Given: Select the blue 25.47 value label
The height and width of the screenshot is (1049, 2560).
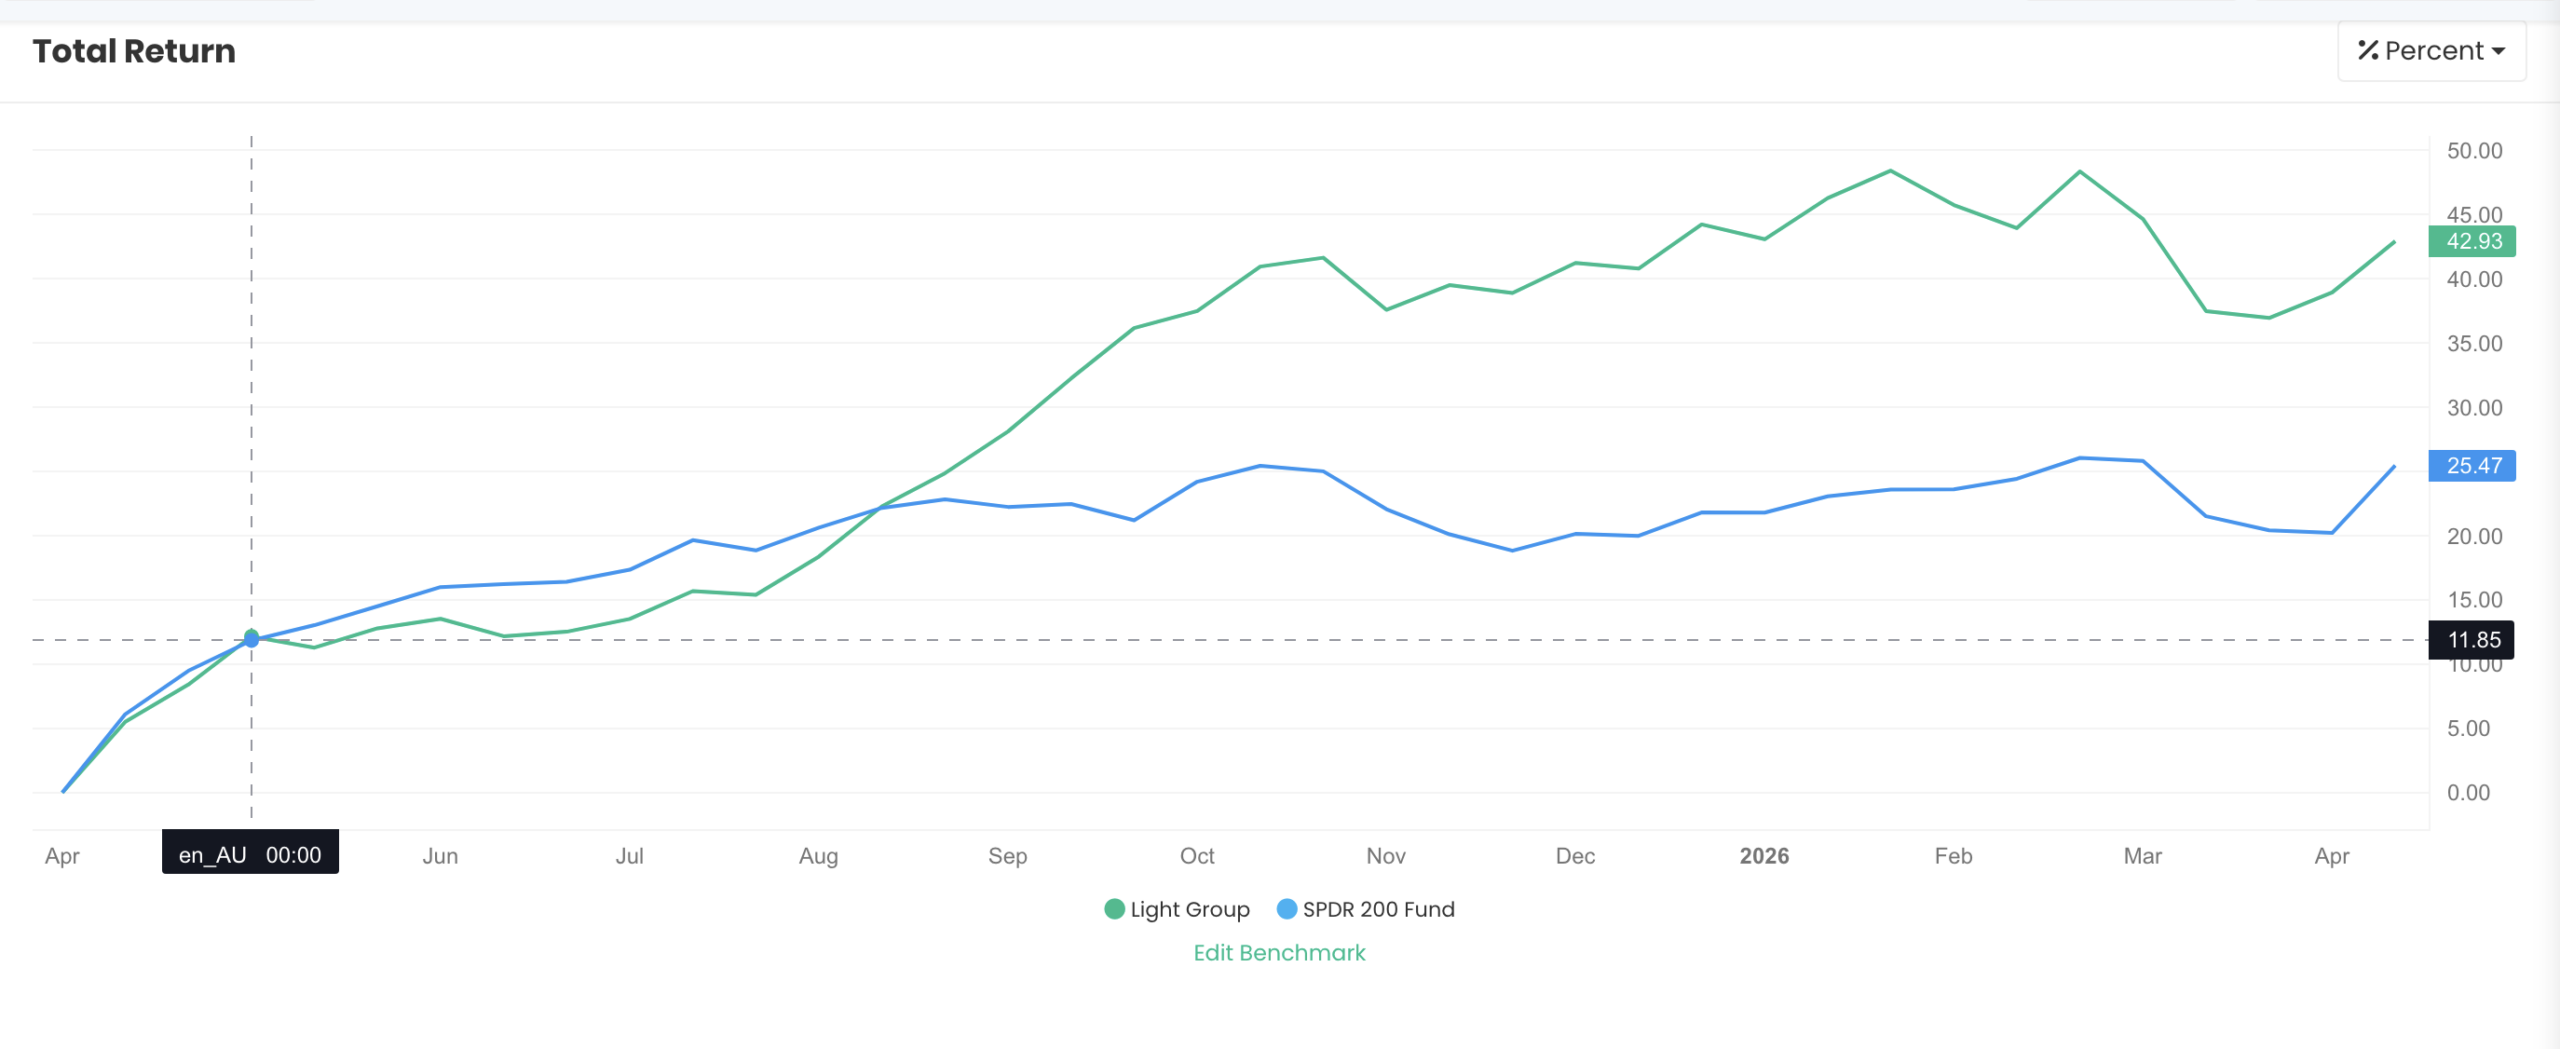Looking at the screenshot, I should pyautogui.click(x=2472, y=466).
